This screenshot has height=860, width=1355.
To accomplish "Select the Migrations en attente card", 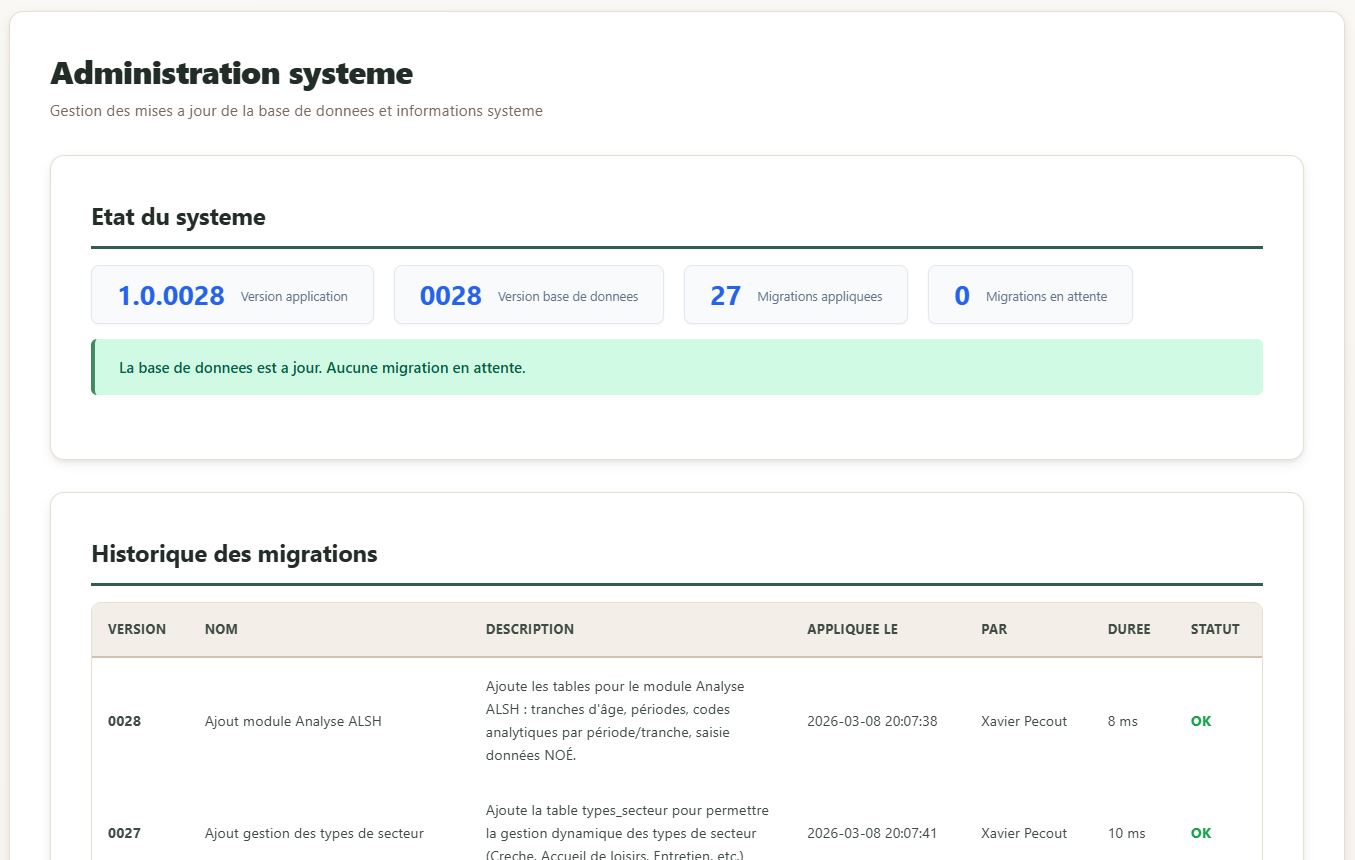I will [x=1029, y=295].
